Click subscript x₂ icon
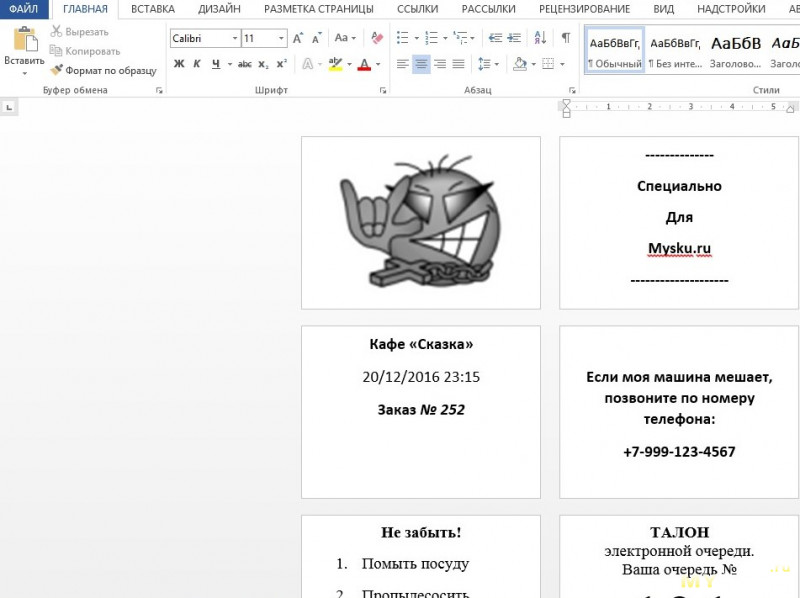The width and height of the screenshot is (800, 598). pos(263,64)
